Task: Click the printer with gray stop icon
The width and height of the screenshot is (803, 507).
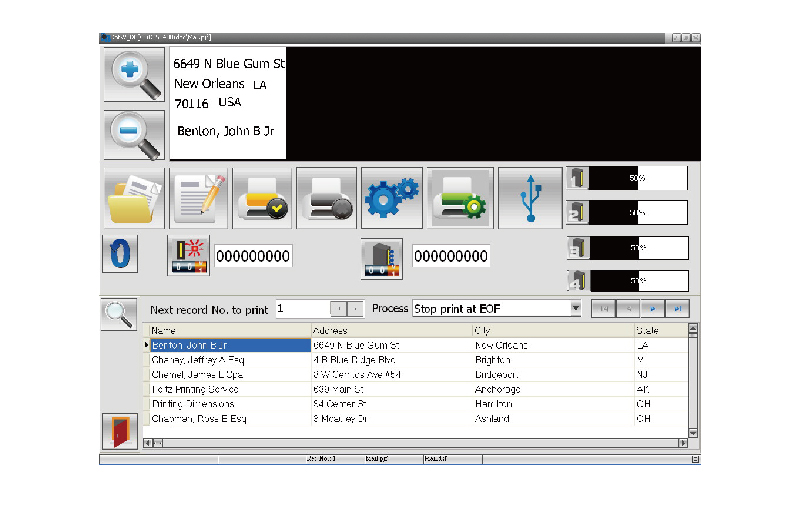Action: pos(327,199)
